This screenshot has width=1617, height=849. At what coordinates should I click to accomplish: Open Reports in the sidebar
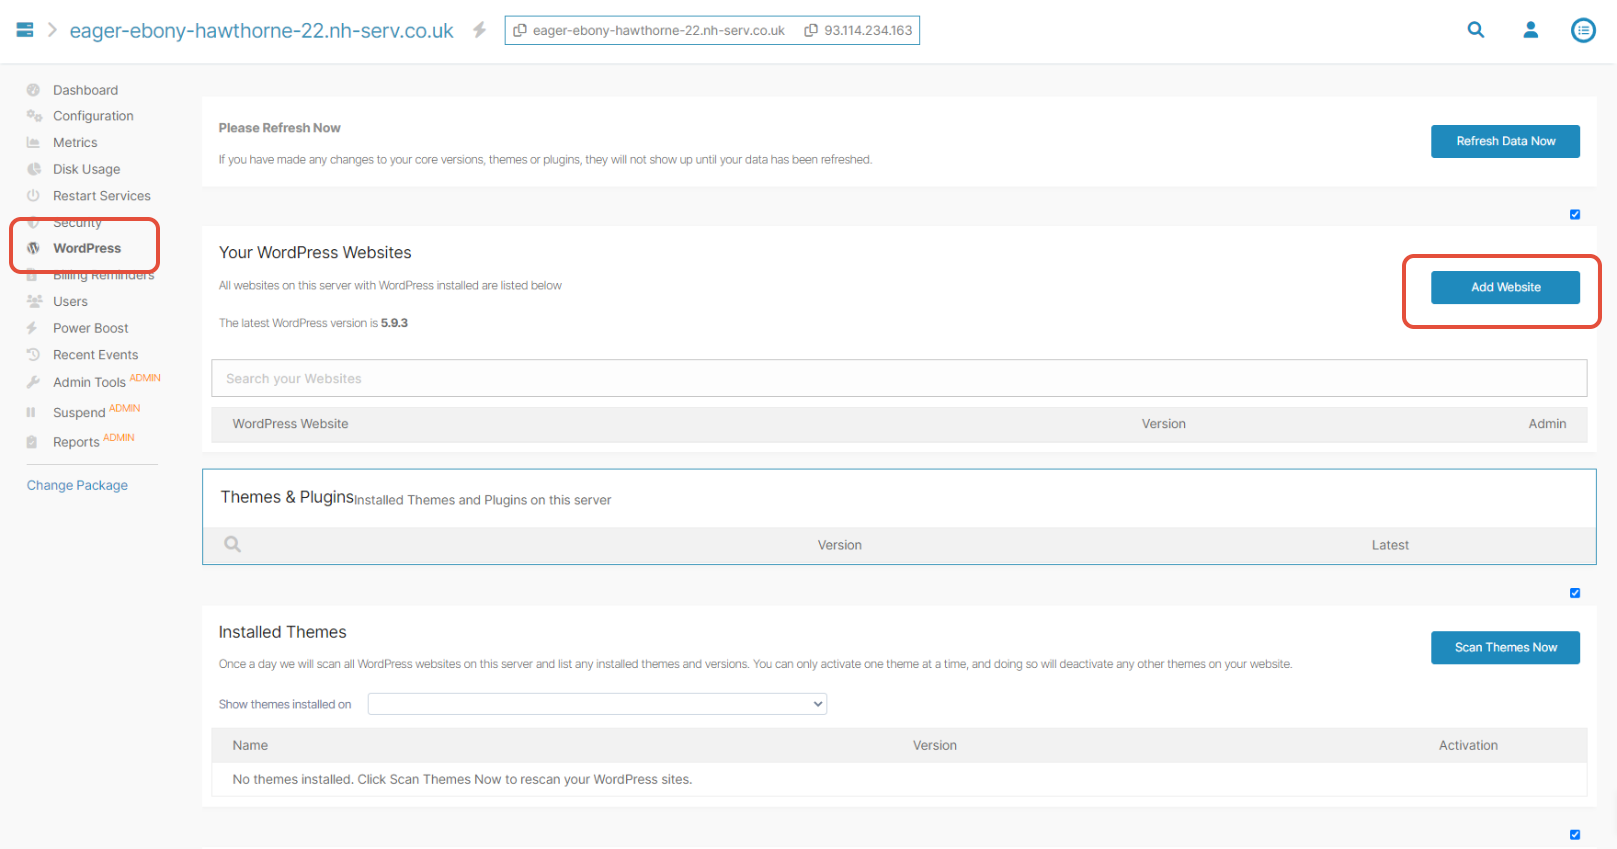coord(76,442)
